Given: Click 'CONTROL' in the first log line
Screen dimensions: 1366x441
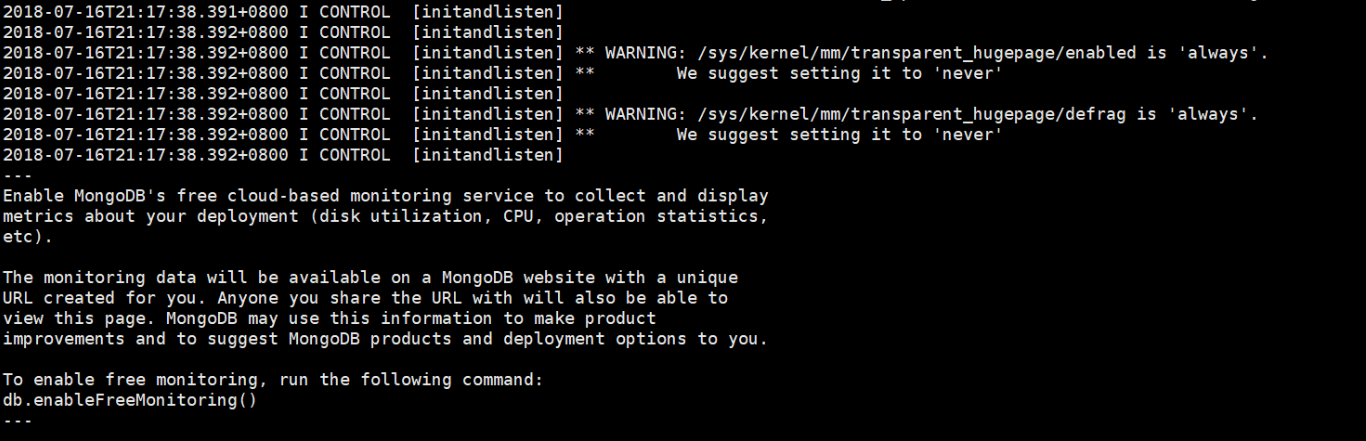Looking at the screenshot, I should coord(355,12).
